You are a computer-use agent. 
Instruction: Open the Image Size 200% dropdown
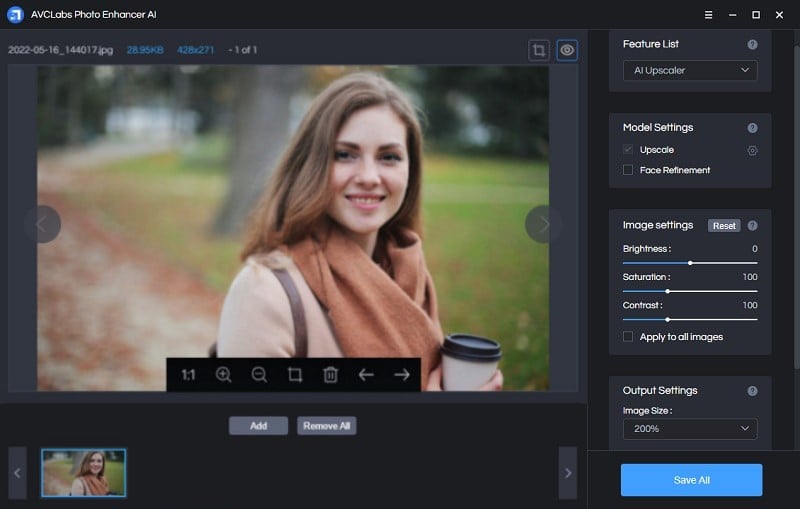(690, 429)
